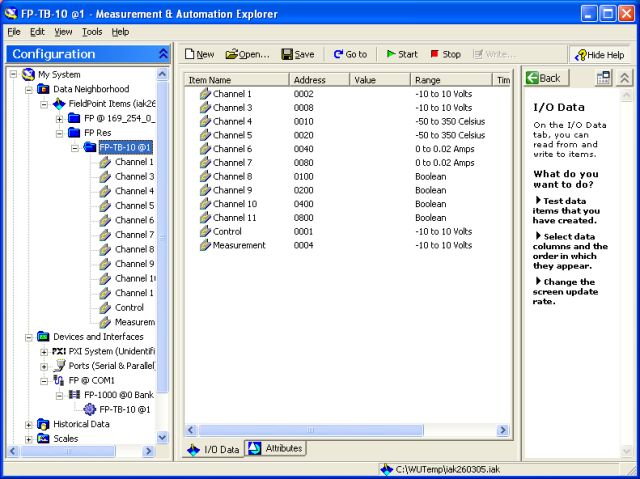Select Control item in configuration tree
The image size is (640, 479).
[129, 308]
